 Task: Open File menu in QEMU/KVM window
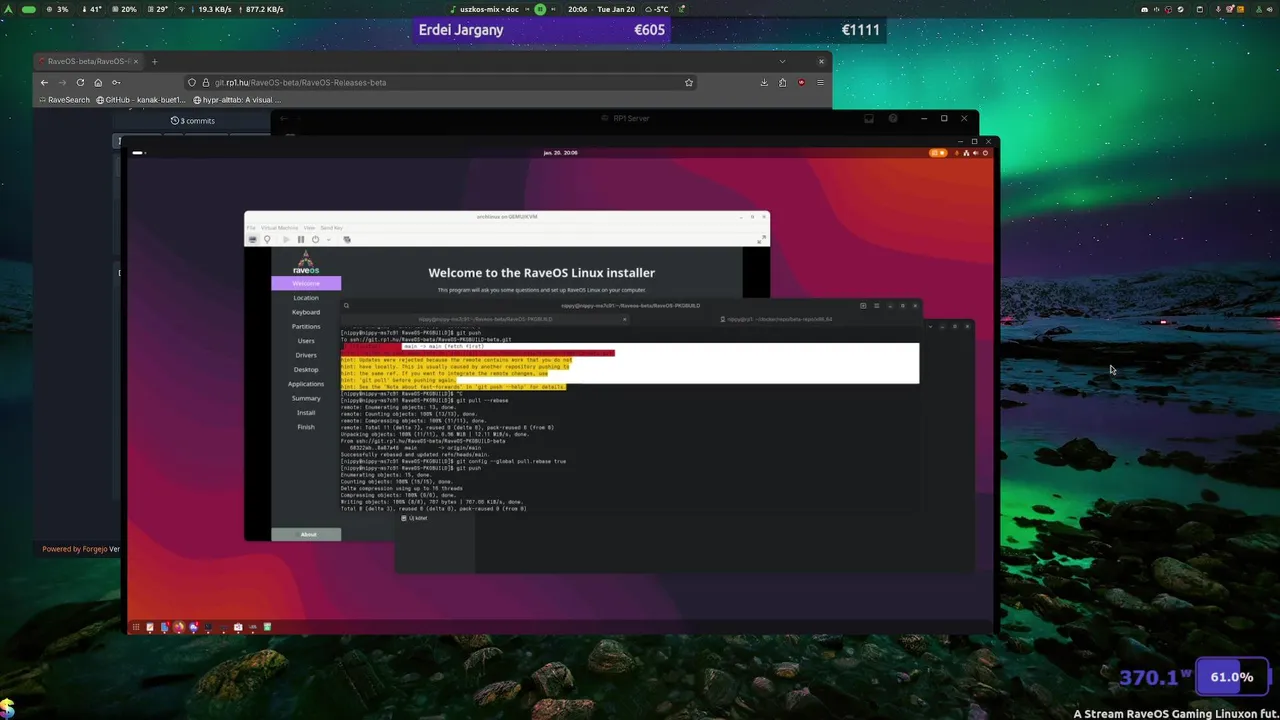[x=251, y=228]
